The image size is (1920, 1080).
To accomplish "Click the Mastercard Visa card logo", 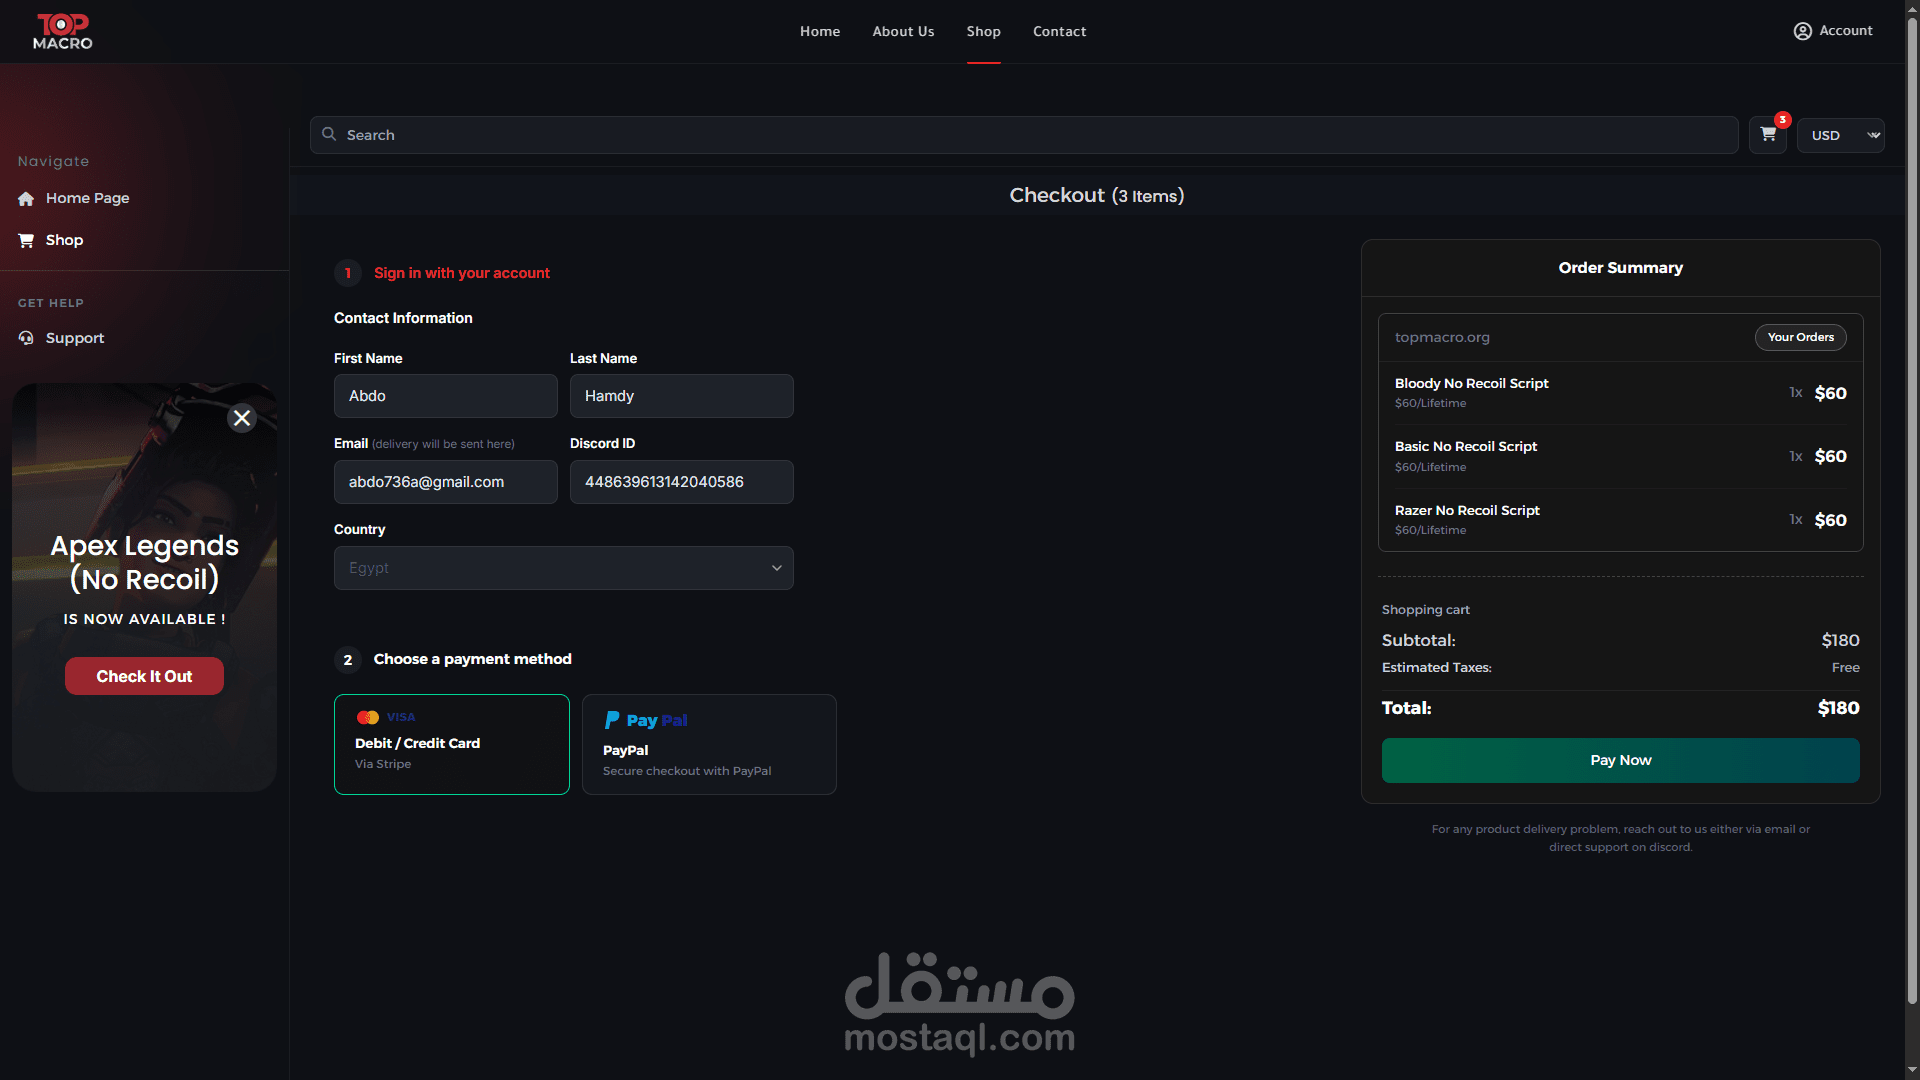I will pos(386,717).
